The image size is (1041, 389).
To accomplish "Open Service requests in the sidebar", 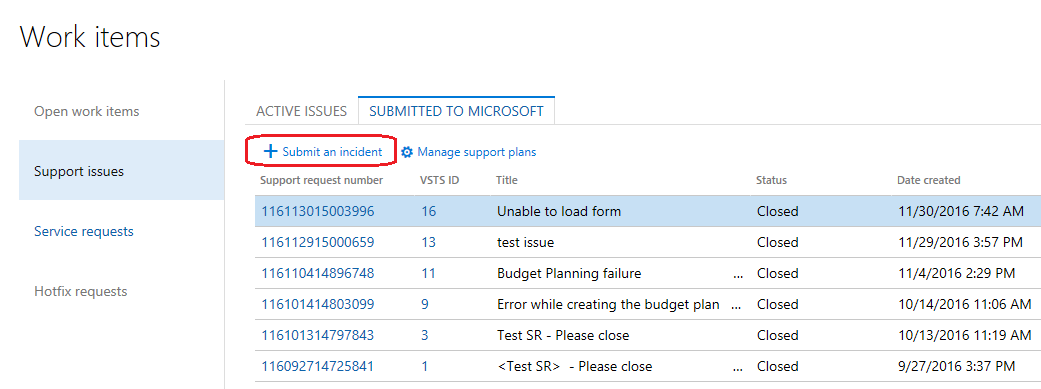I will 84,231.
